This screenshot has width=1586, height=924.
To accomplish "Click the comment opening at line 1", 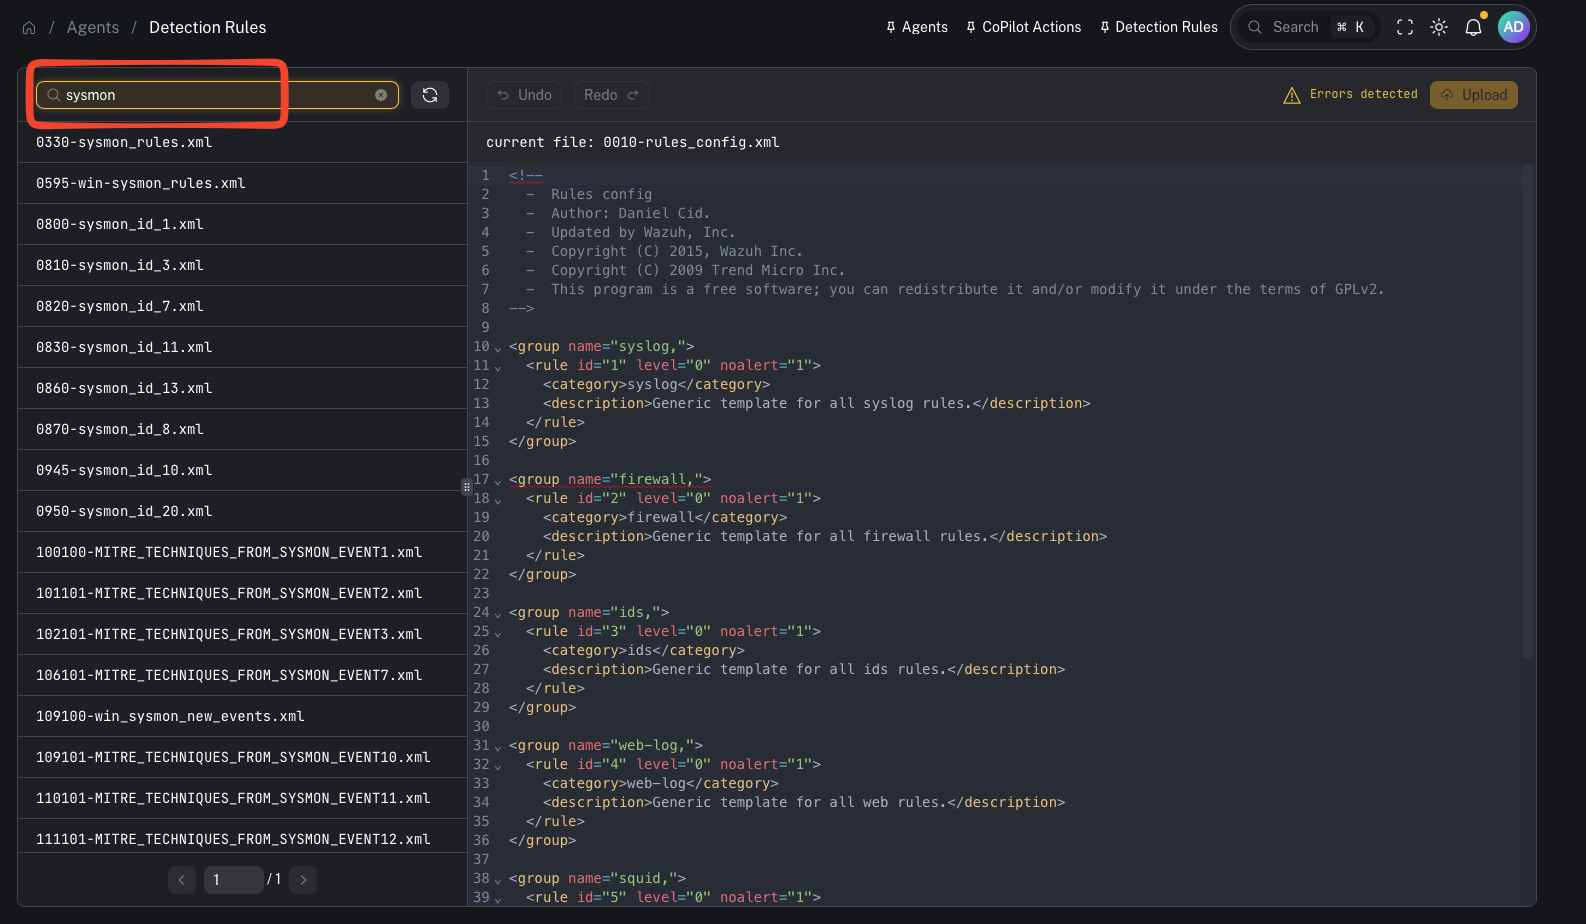I will (x=526, y=176).
